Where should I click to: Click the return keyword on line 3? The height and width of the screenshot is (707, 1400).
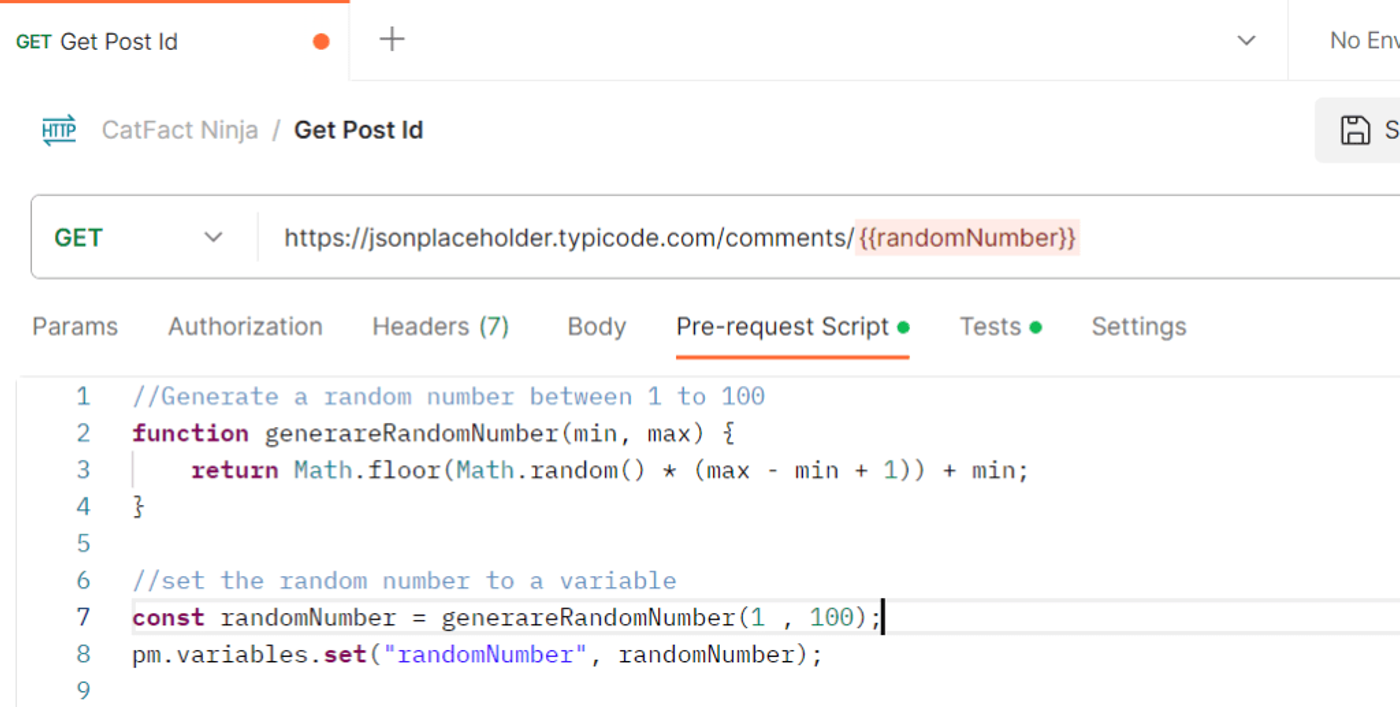pyautogui.click(x=235, y=470)
